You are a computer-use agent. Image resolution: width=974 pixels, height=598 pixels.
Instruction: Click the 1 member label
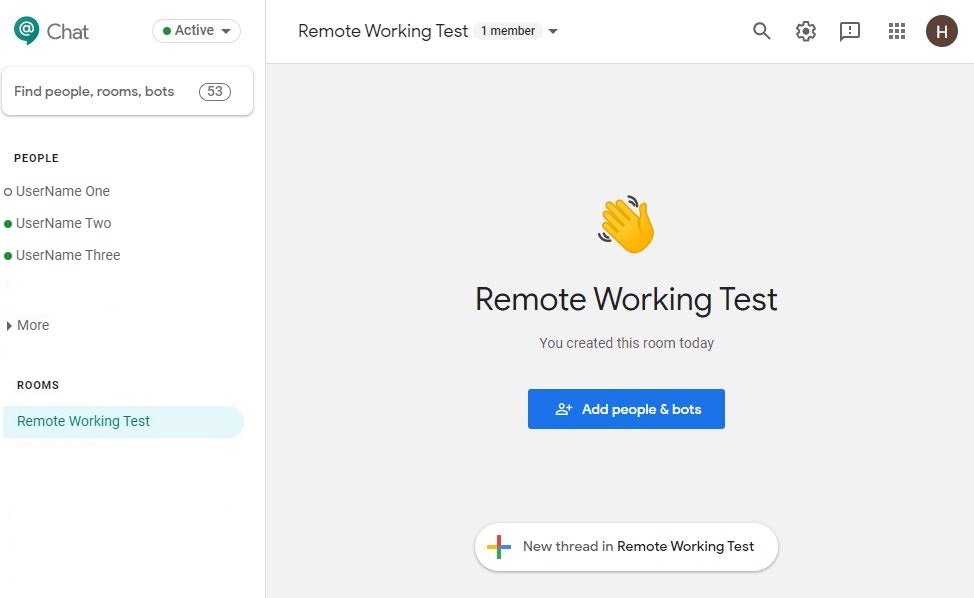click(507, 31)
